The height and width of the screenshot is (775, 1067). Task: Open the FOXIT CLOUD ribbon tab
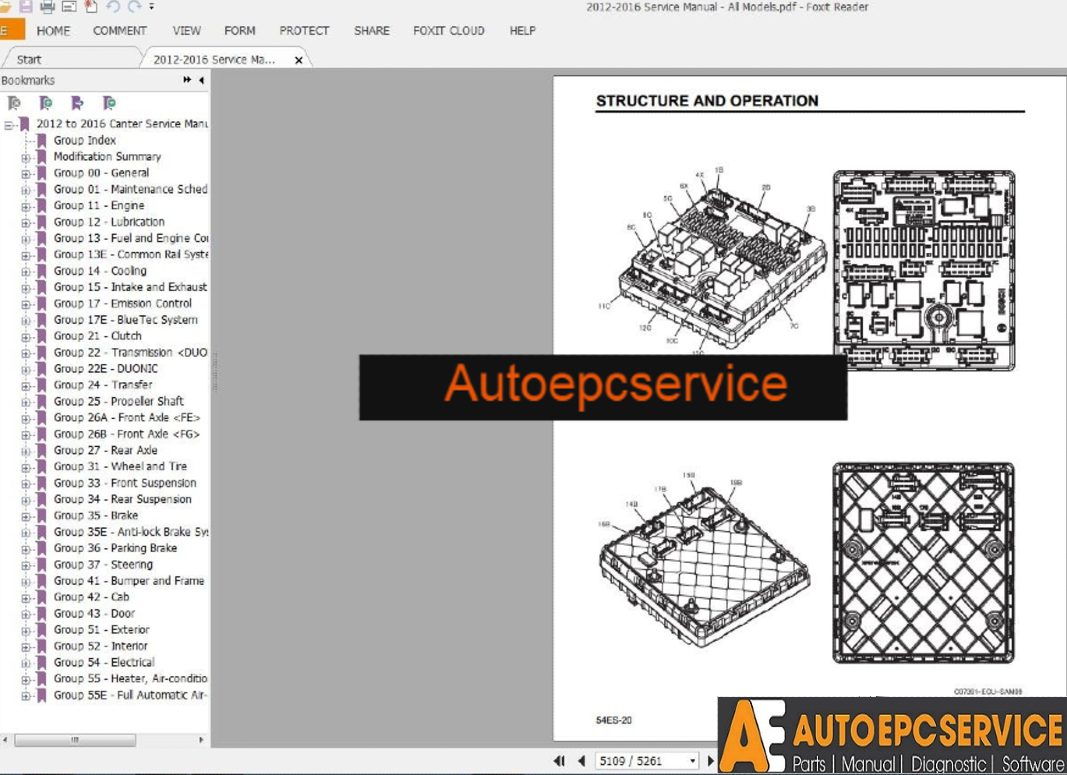(448, 31)
